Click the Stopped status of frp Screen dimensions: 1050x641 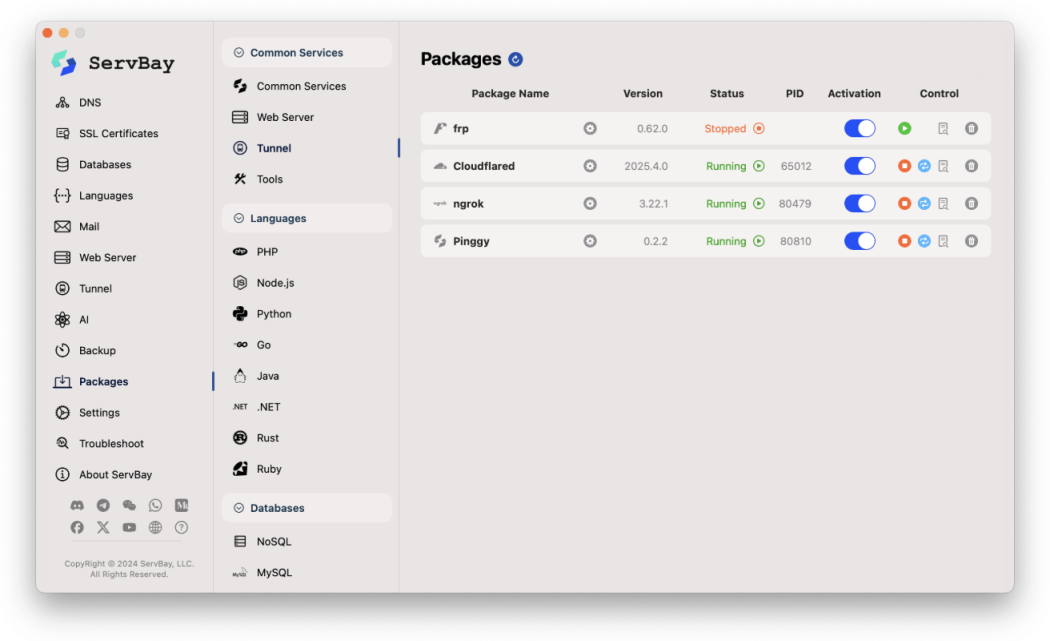tap(725, 129)
